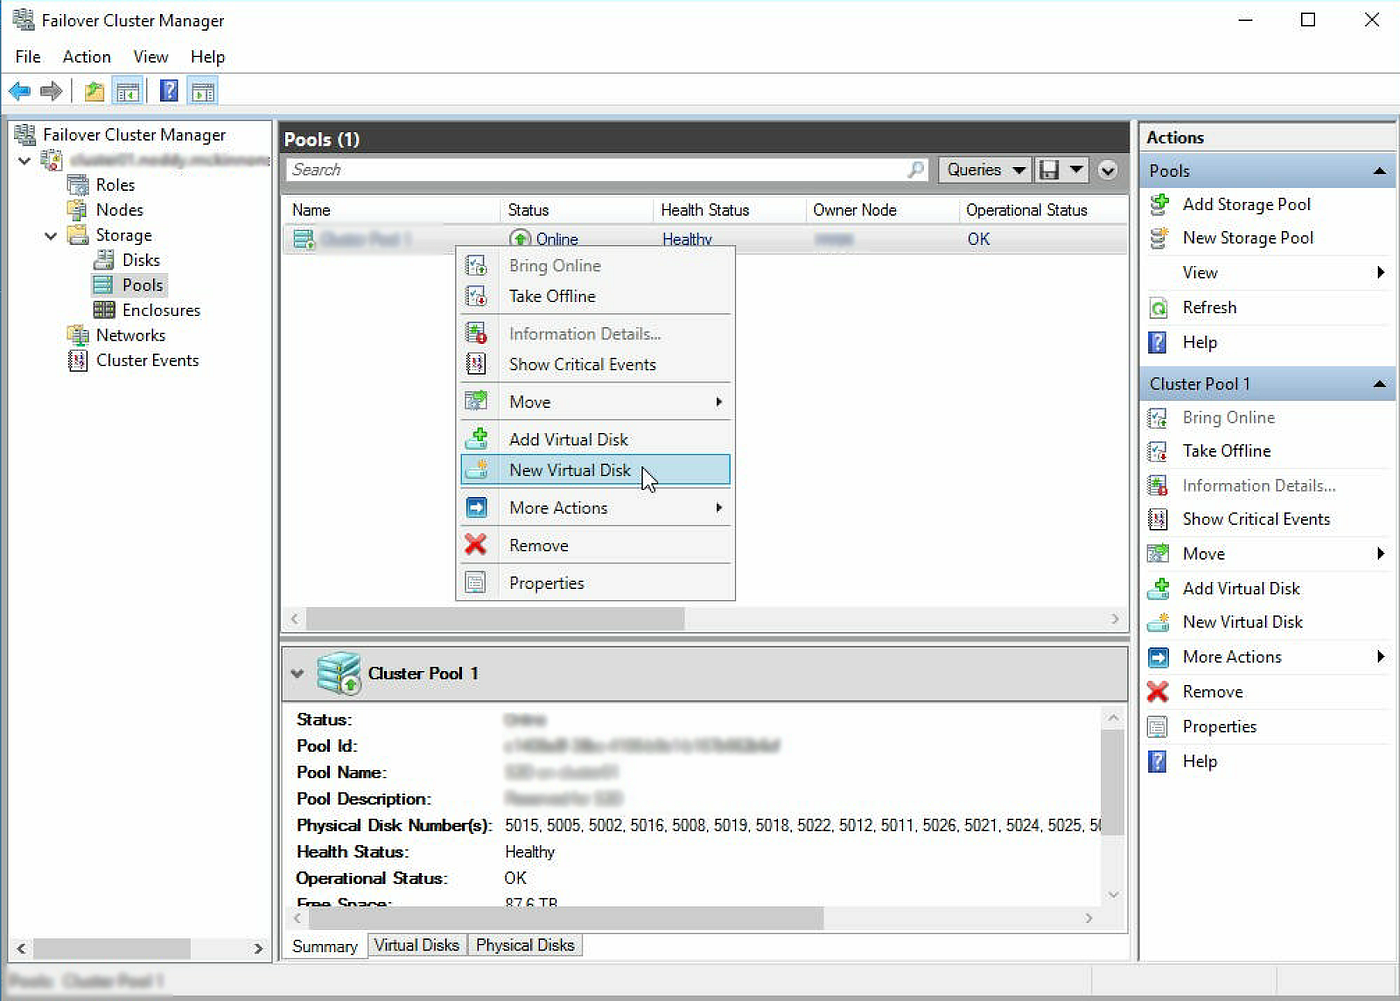
Task: Click the New Storage Pool icon in Actions
Action: pyautogui.click(x=1159, y=238)
